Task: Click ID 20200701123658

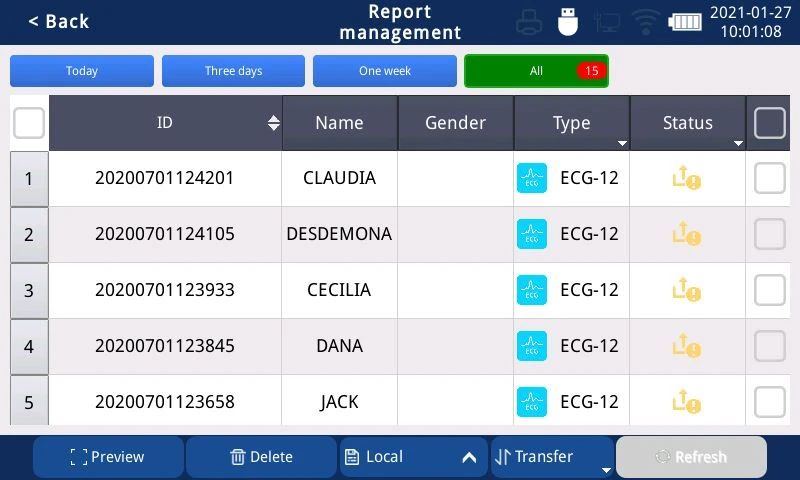Action: (x=164, y=402)
